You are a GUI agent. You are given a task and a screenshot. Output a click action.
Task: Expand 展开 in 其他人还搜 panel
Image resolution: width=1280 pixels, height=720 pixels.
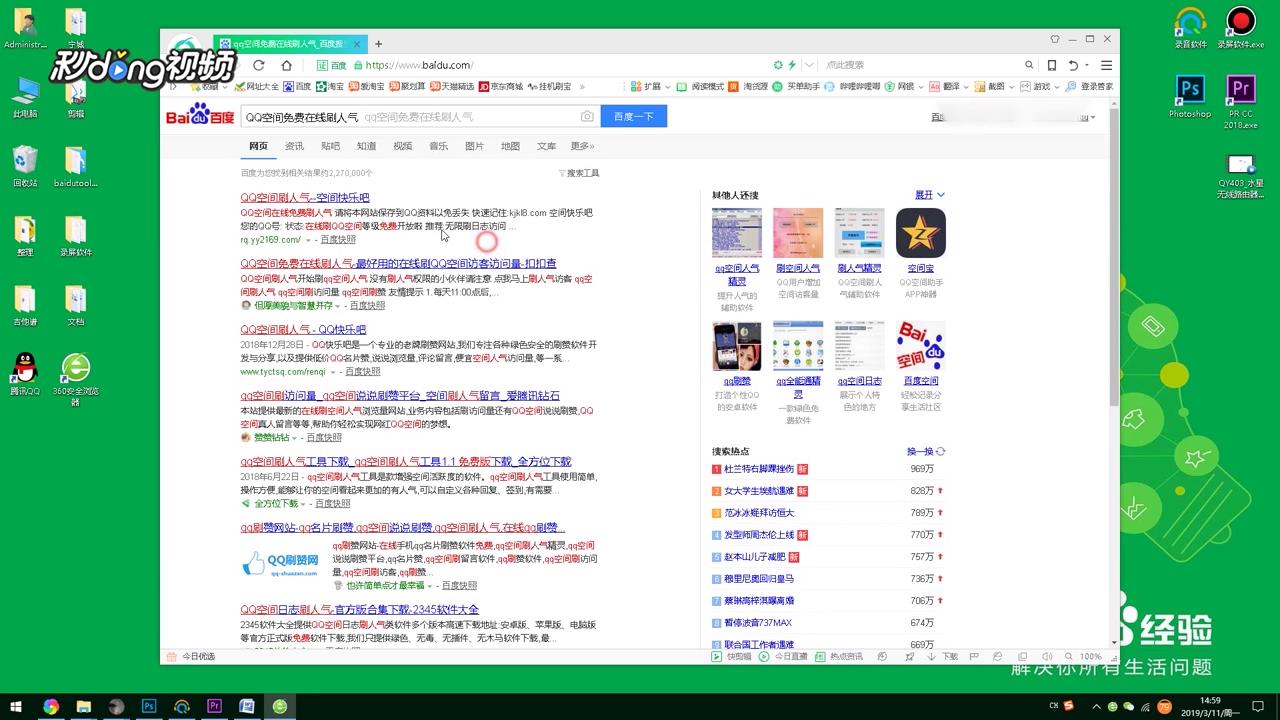[x=929, y=195]
